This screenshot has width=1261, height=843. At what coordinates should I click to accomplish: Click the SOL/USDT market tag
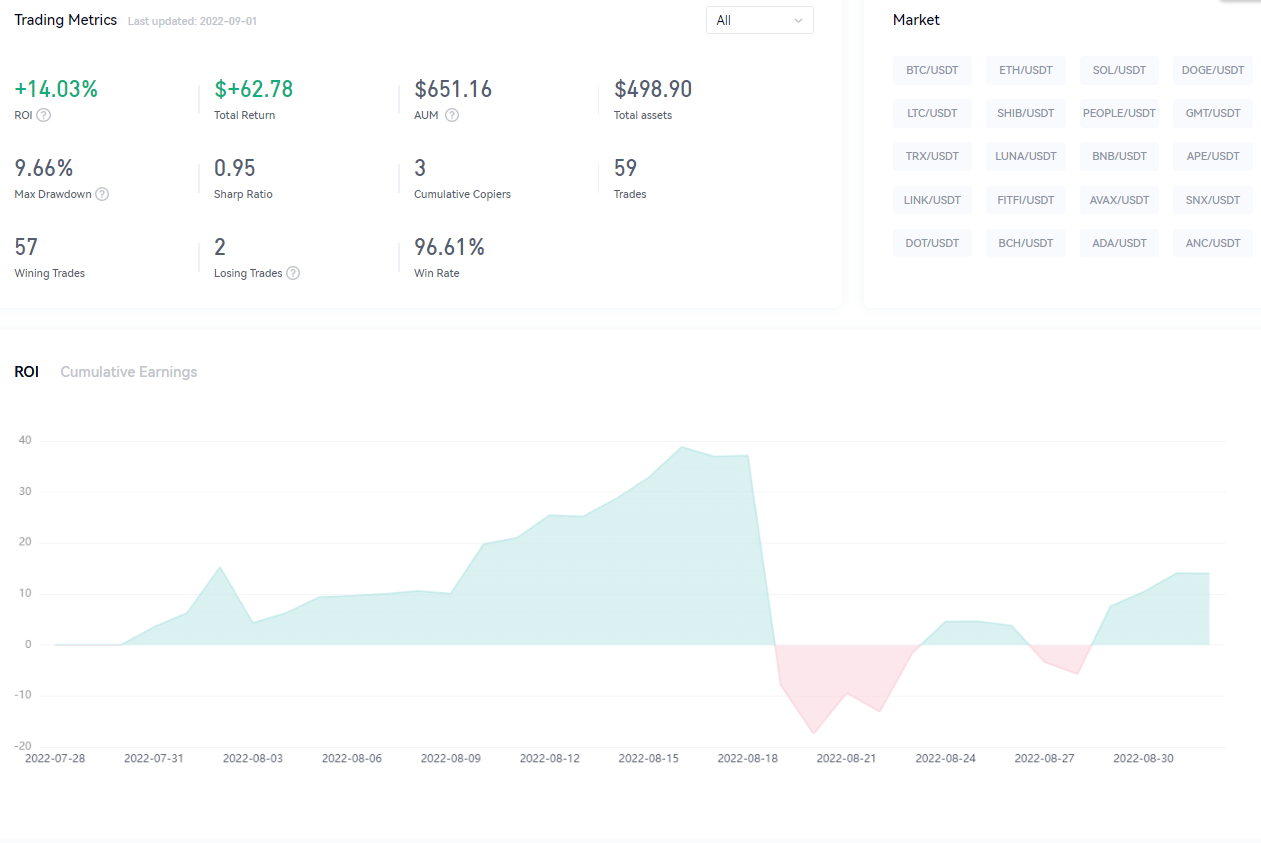click(x=1119, y=70)
